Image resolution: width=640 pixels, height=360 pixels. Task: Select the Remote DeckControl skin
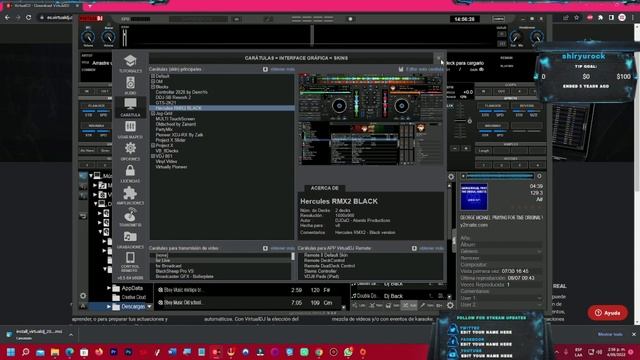tap(324, 260)
